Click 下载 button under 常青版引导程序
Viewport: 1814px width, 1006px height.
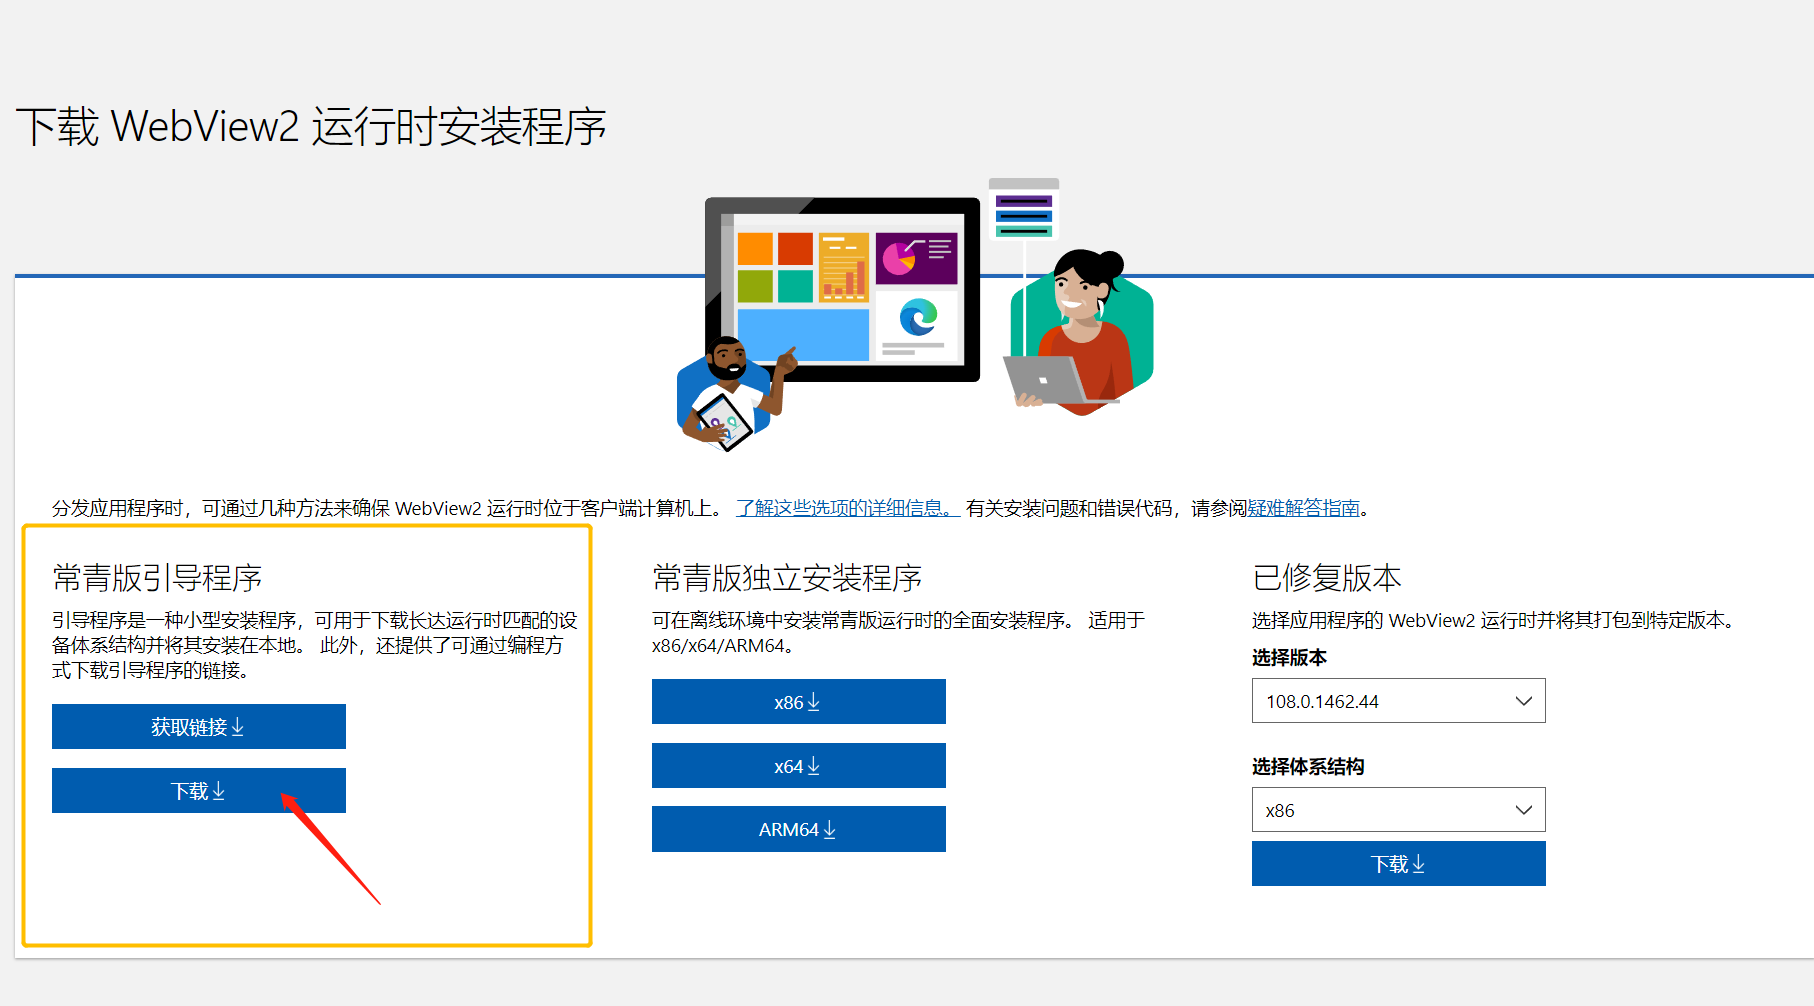coord(199,790)
